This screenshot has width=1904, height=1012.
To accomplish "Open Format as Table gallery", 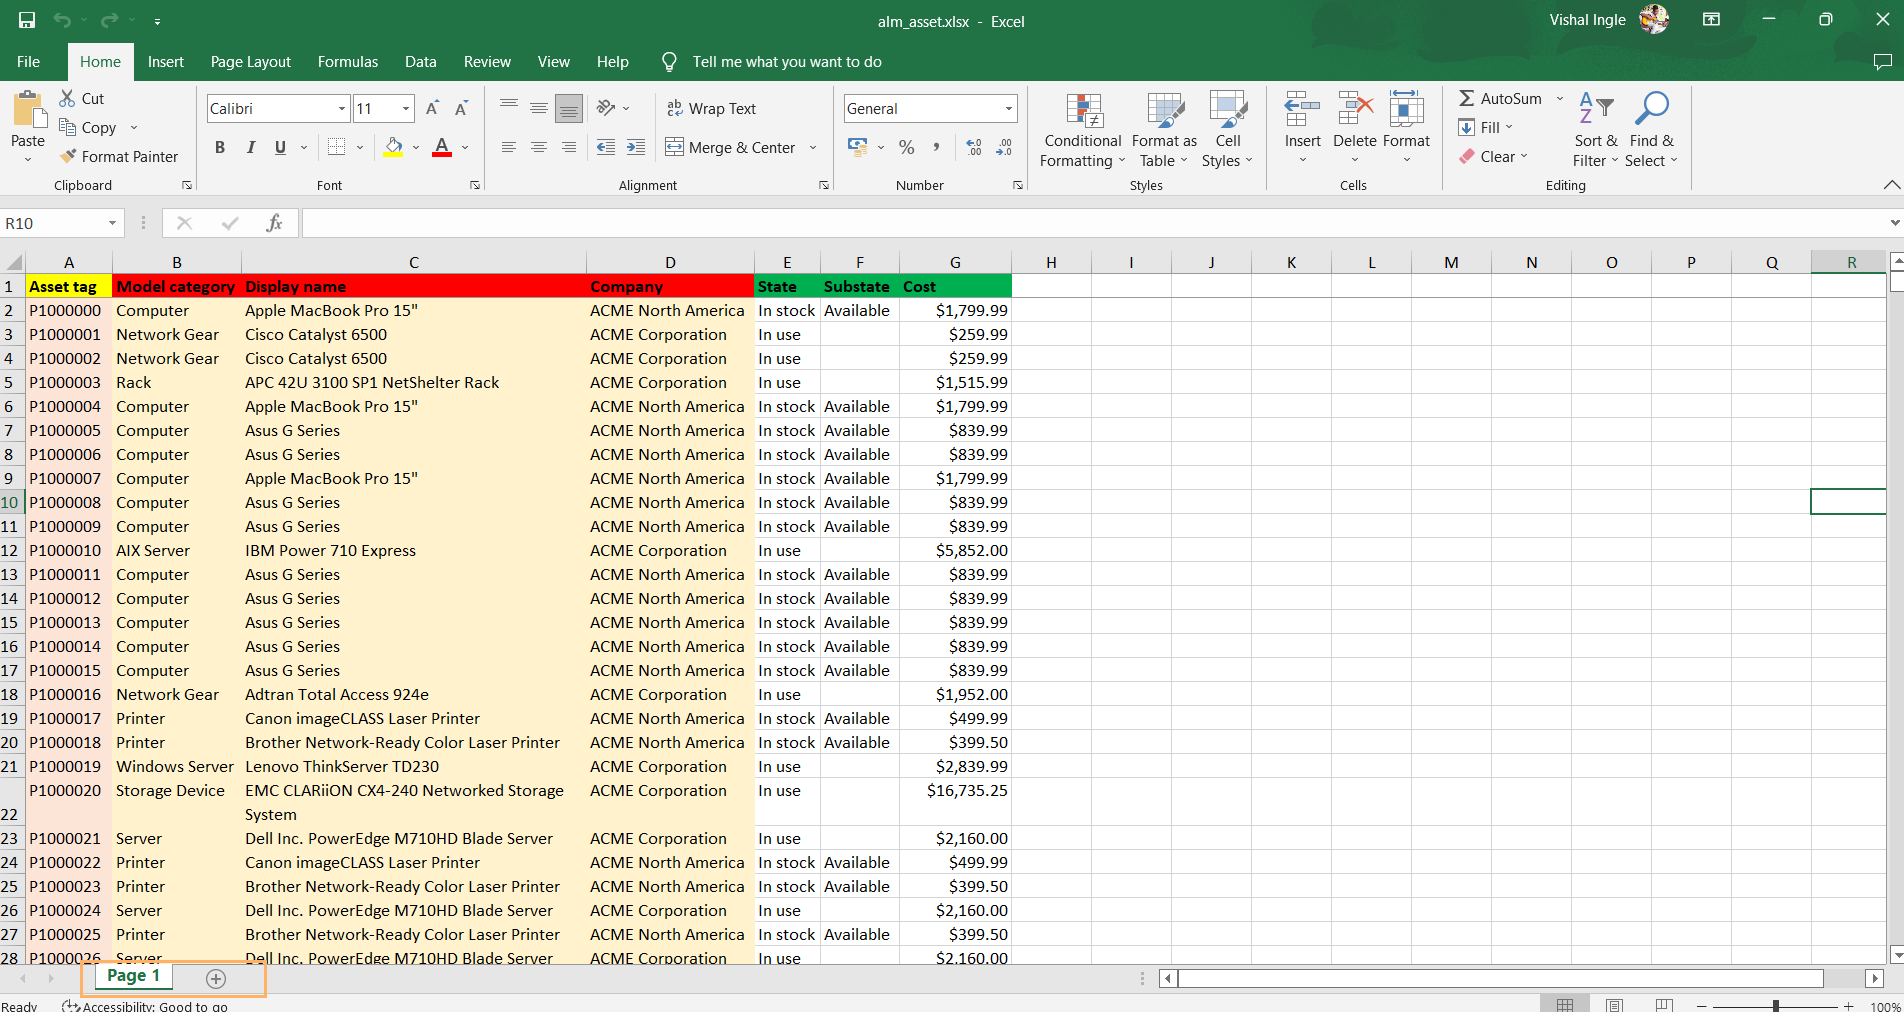I will click(1164, 130).
